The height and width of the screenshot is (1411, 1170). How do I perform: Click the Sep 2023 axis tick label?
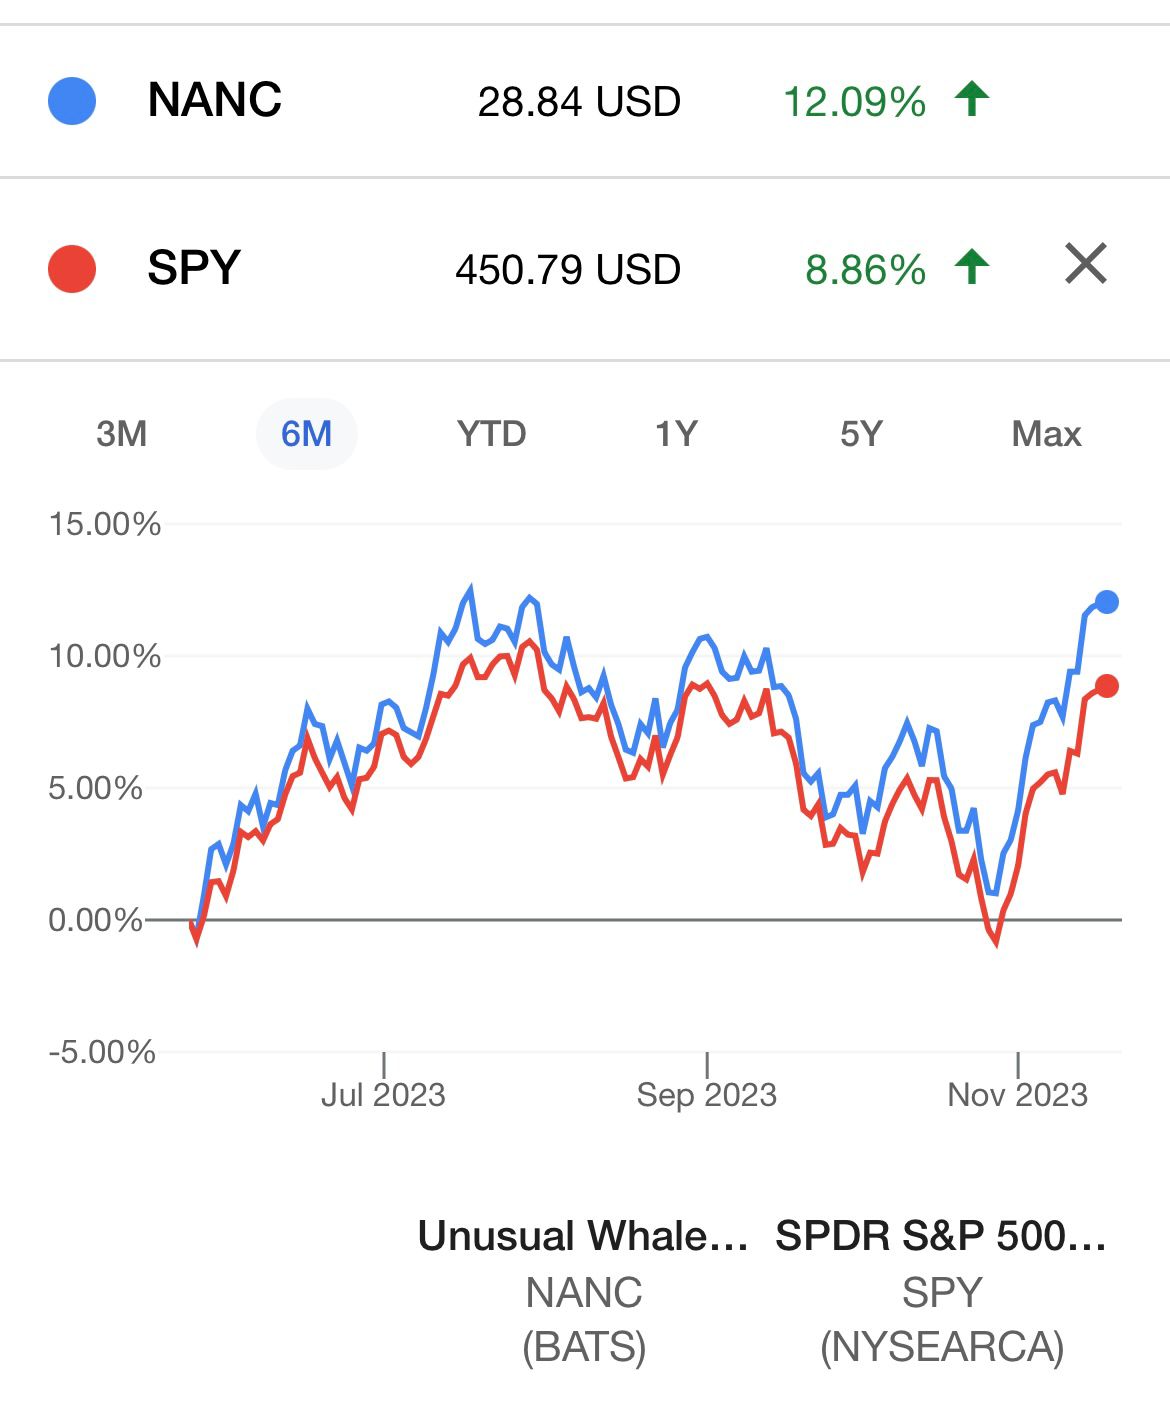click(706, 1095)
